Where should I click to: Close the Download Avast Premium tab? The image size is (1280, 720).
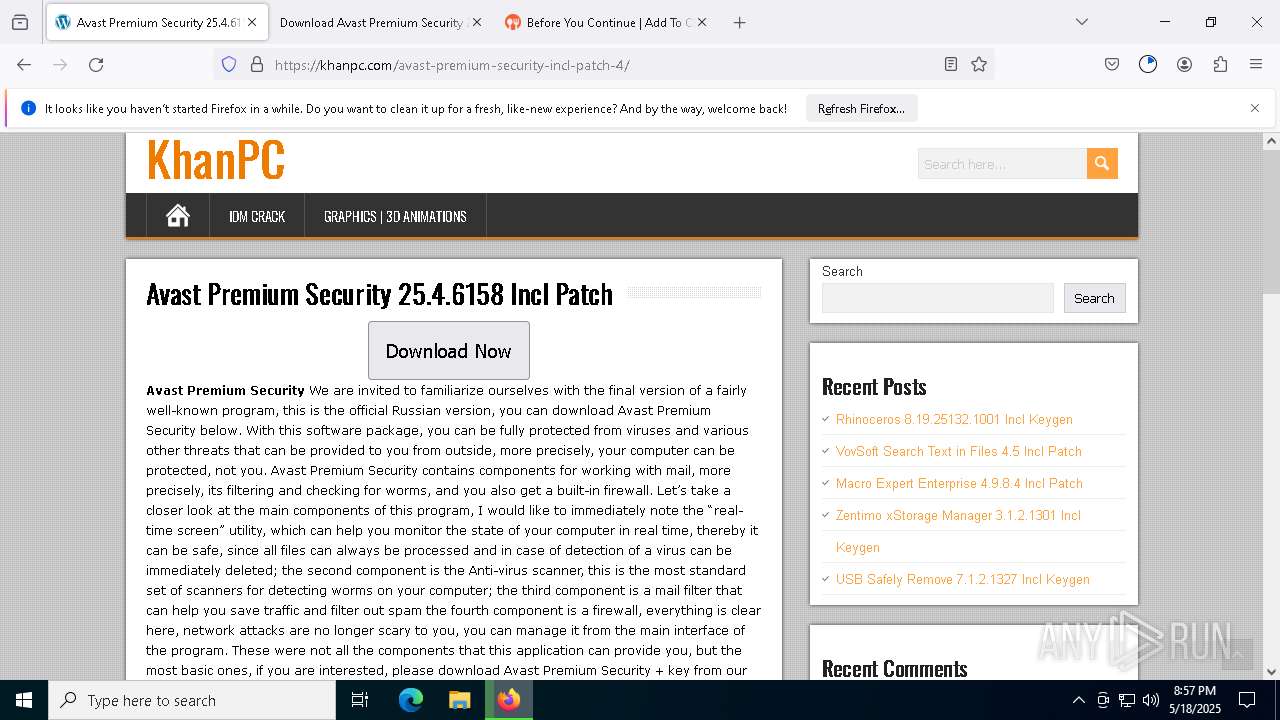(x=476, y=22)
